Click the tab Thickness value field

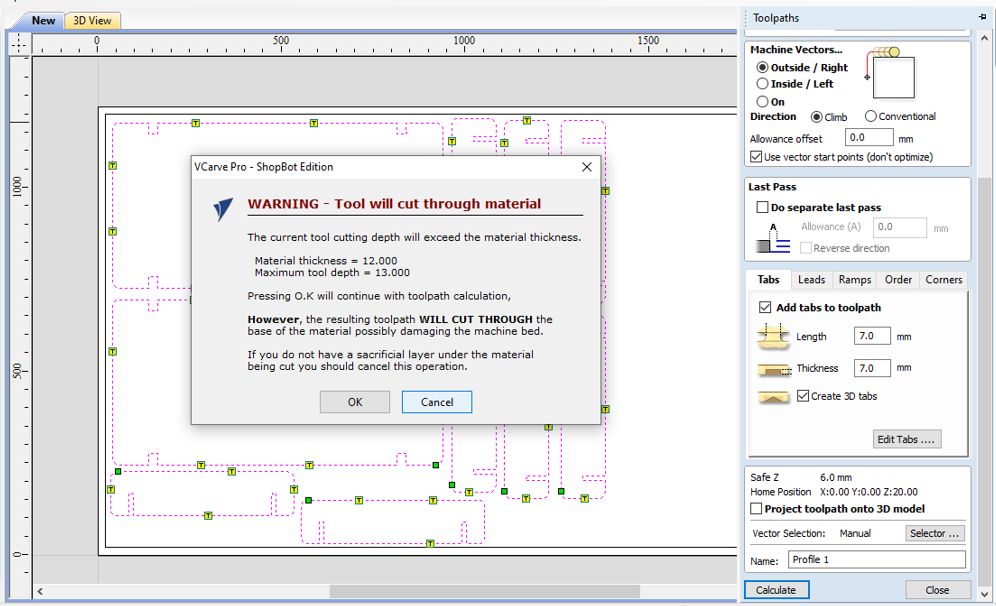pyautogui.click(x=872, y=368)
